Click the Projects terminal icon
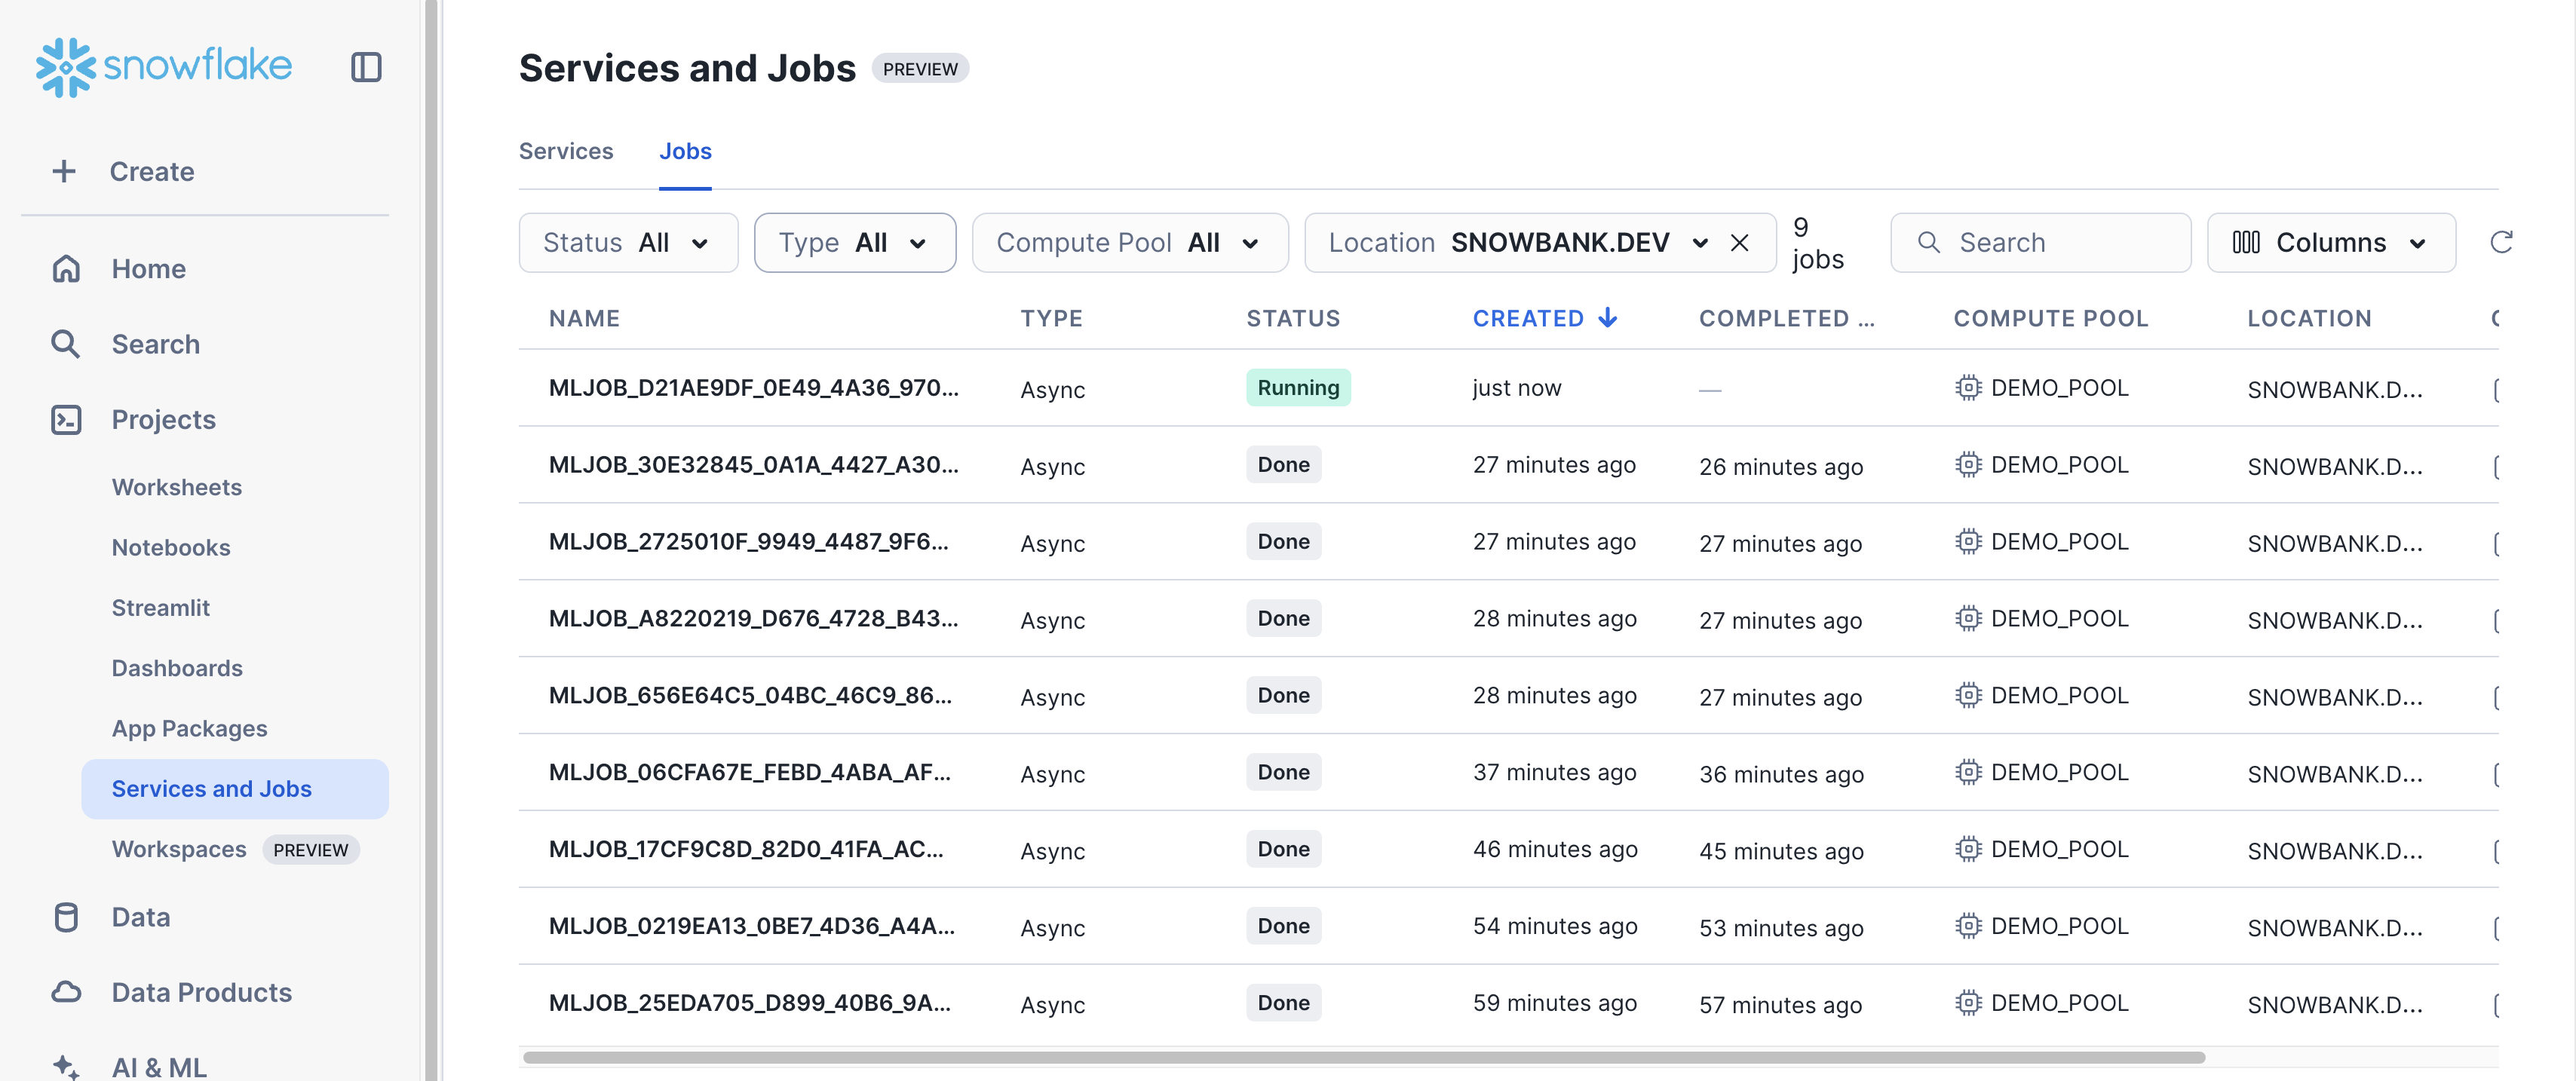2576x1081 pixels. (66, 420)
